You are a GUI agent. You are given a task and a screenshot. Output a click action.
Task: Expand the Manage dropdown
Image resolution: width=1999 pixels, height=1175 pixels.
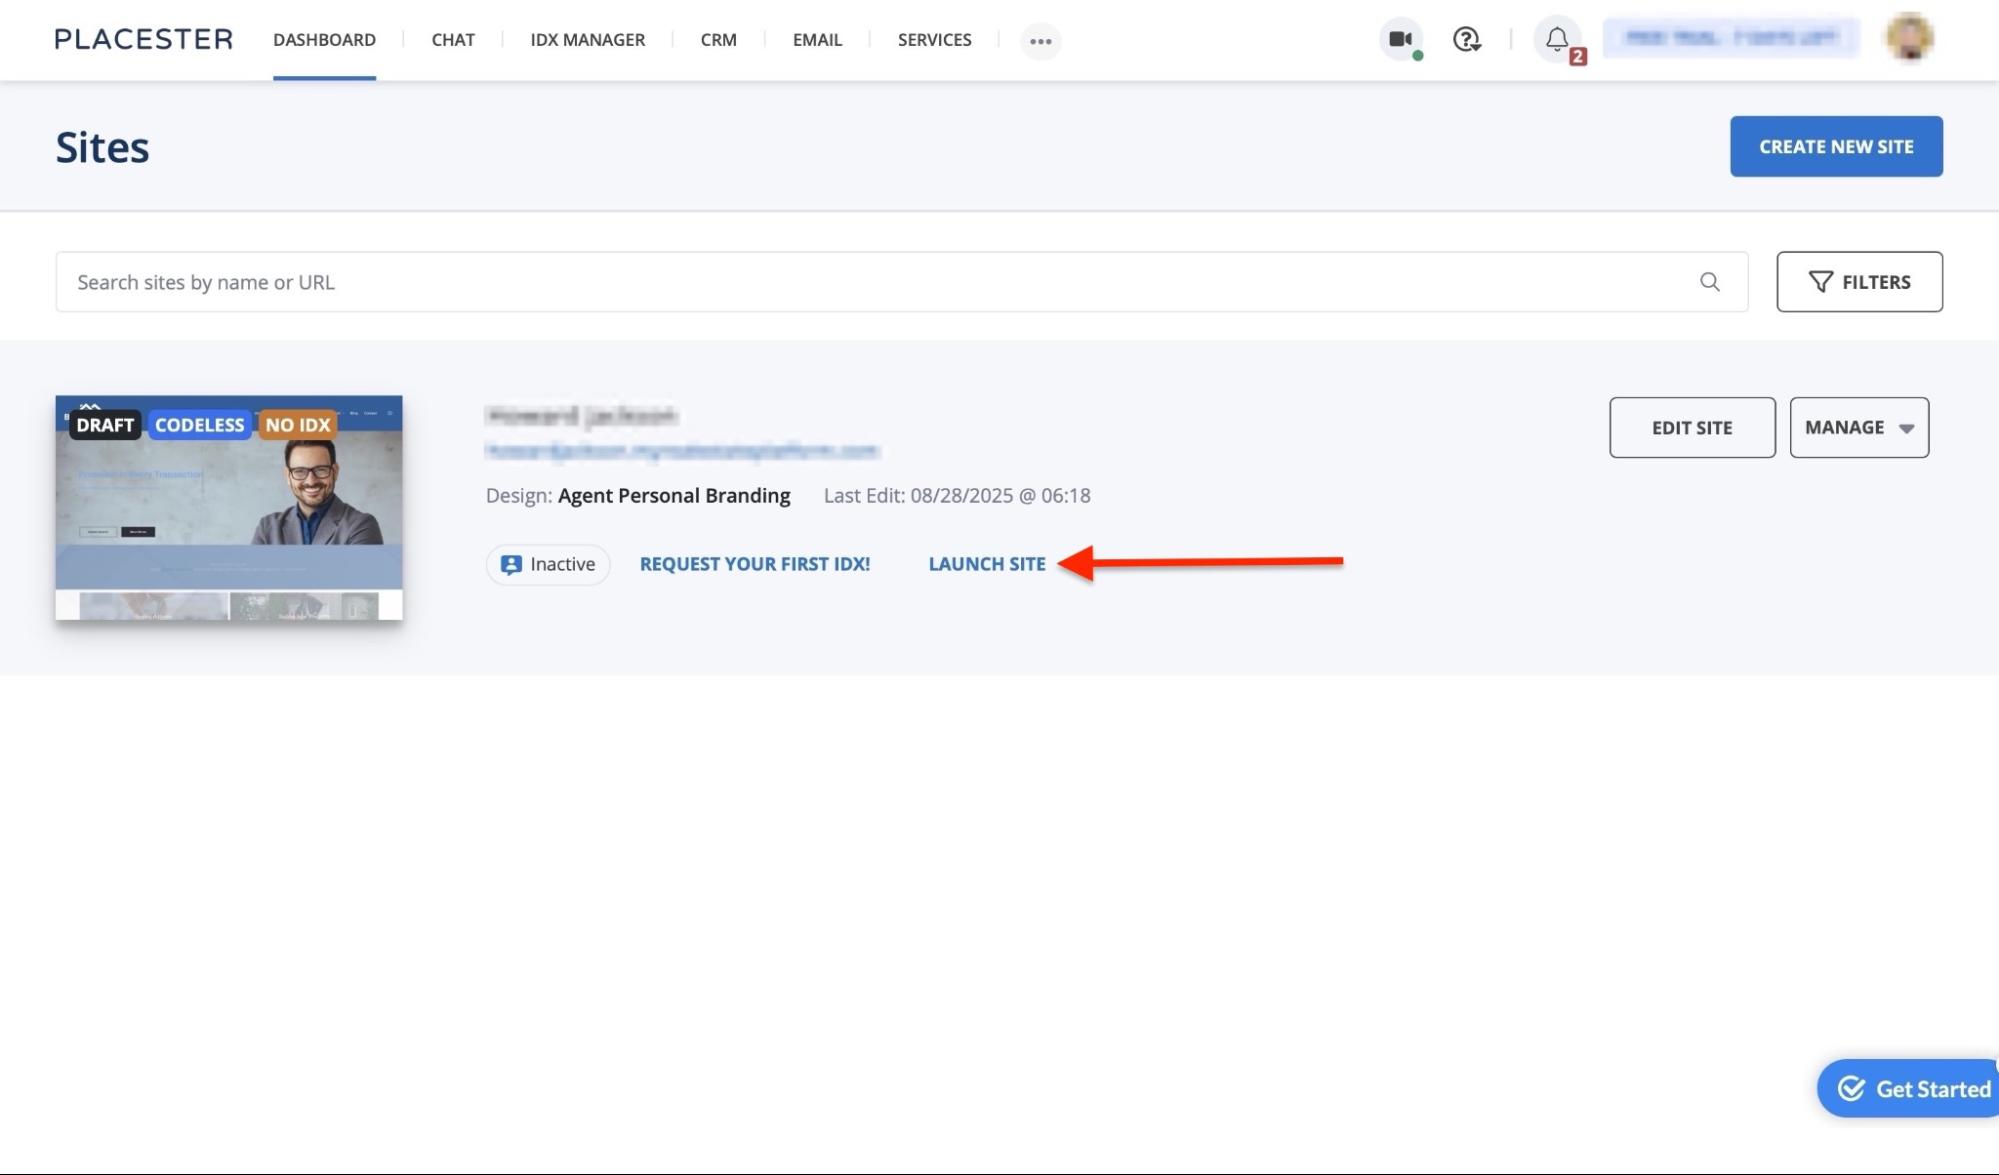1859,427
